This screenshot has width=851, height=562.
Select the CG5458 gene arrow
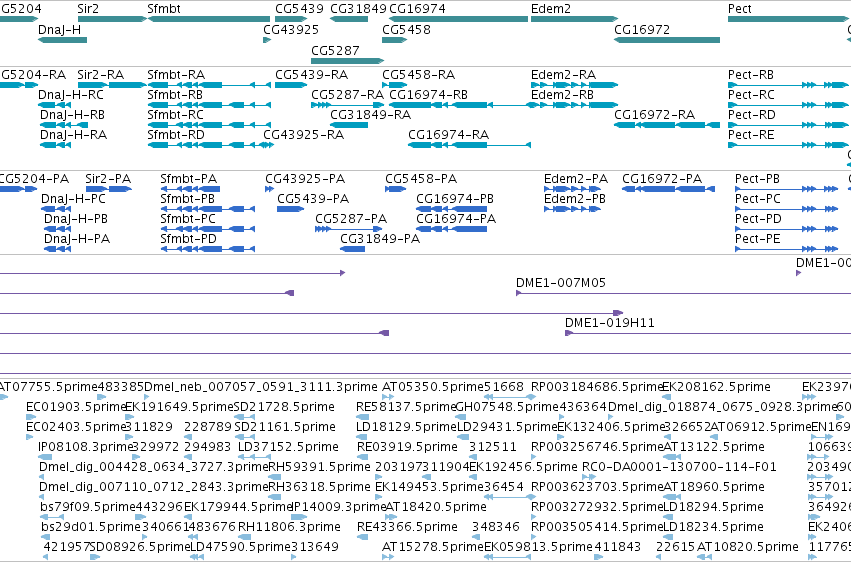tap(395, 40)
